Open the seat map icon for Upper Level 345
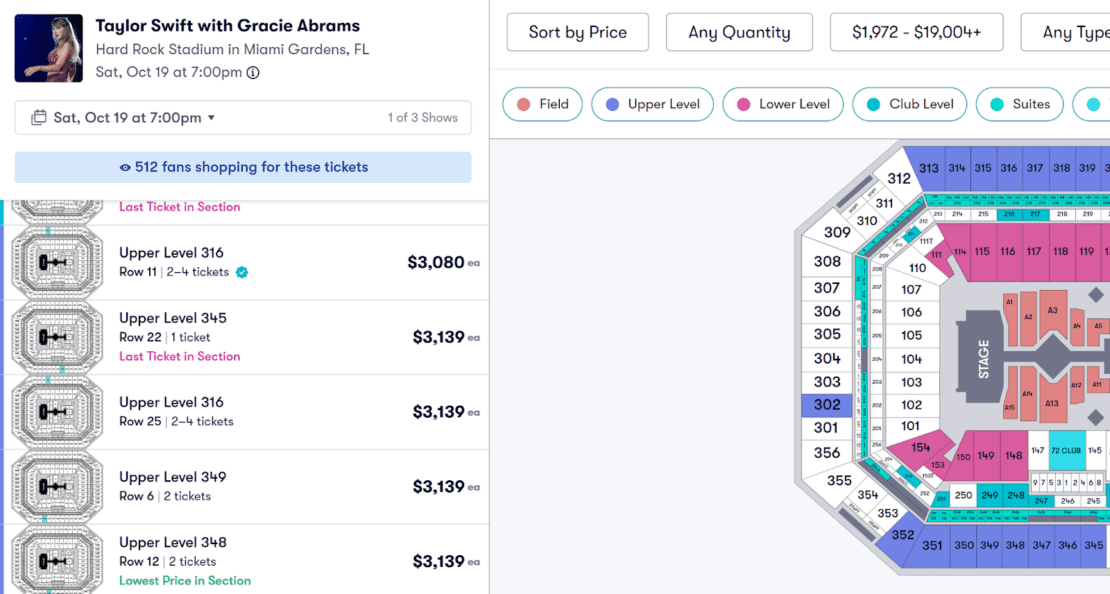Image resolution: width=1110 pixels, height=594 pixels. (x=56, y=336)
